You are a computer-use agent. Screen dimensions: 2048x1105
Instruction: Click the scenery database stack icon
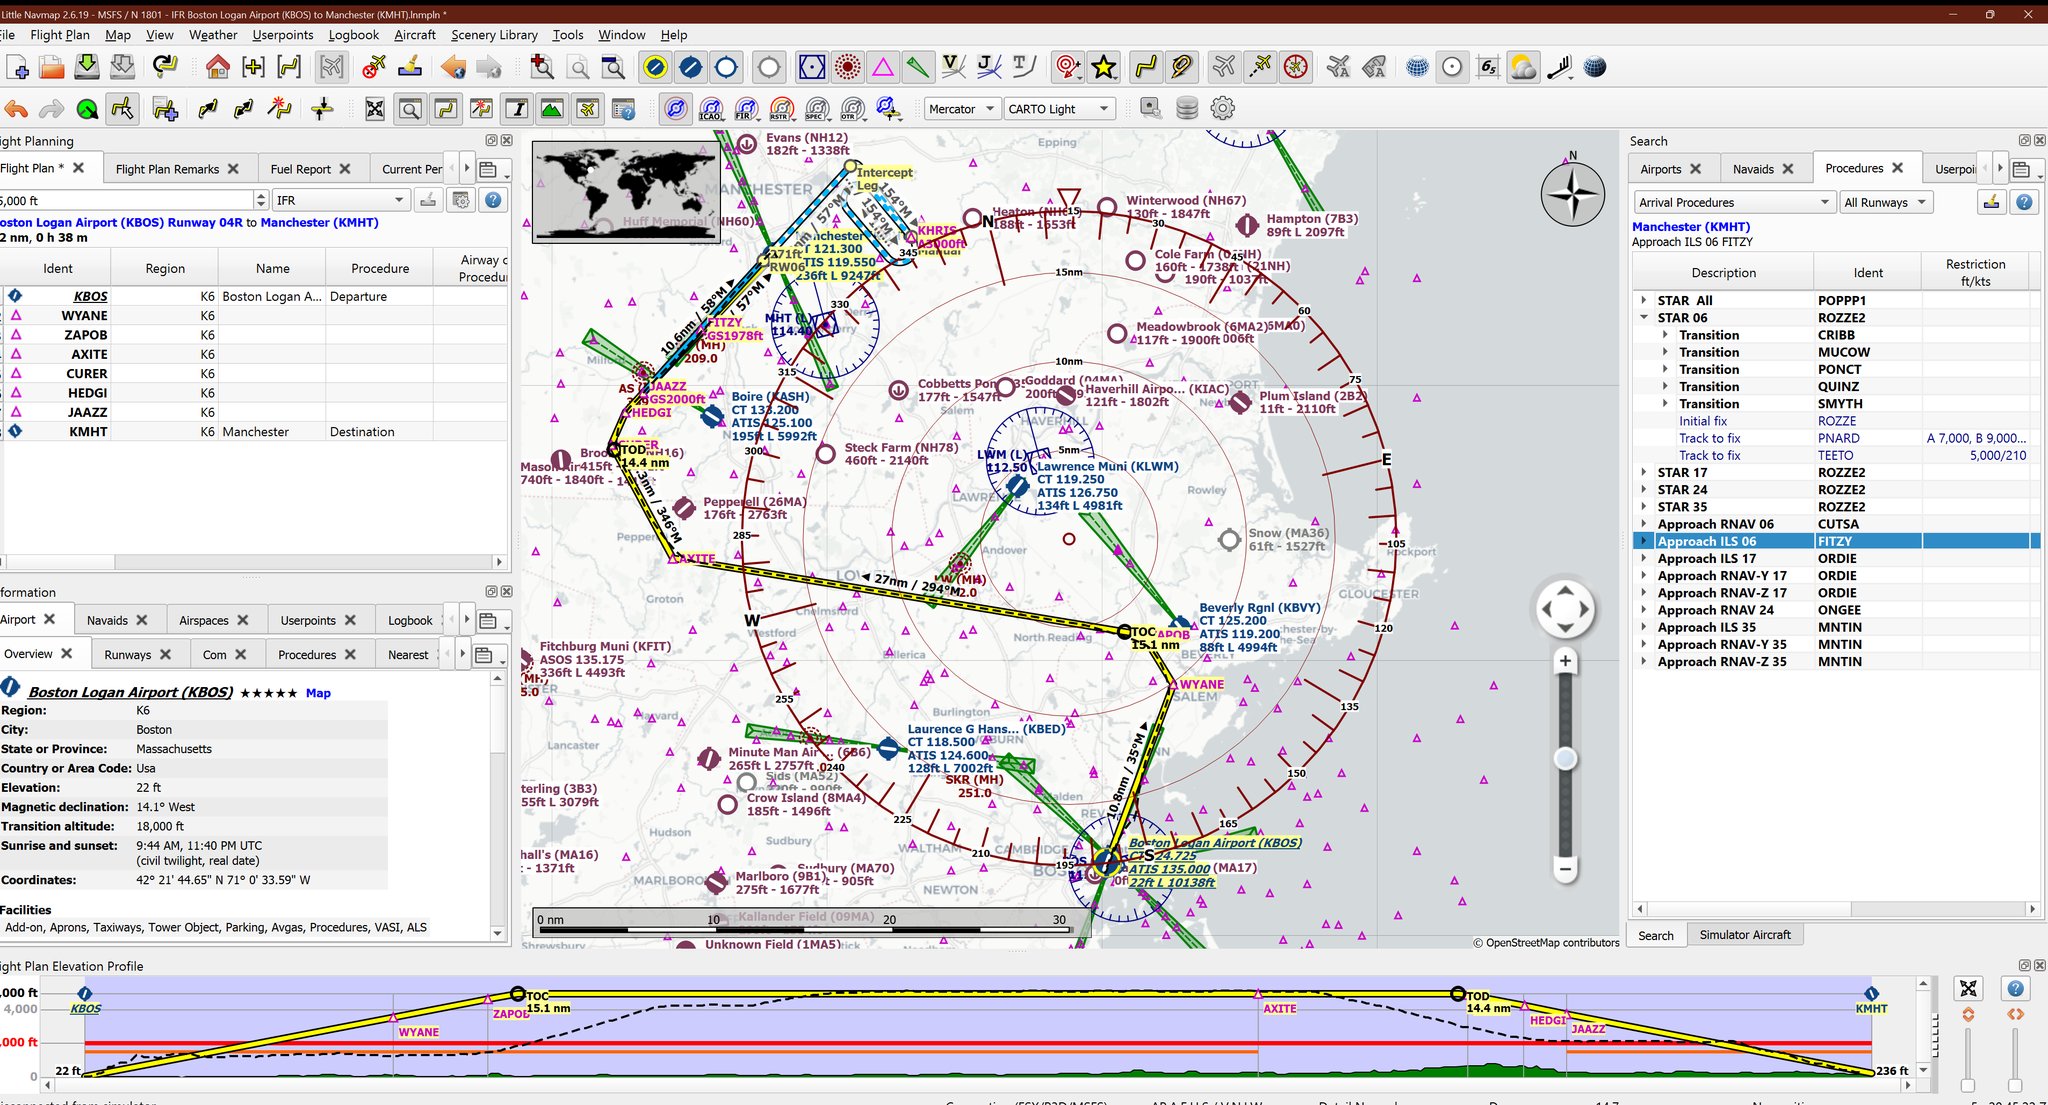click(x=1187, y=108)
